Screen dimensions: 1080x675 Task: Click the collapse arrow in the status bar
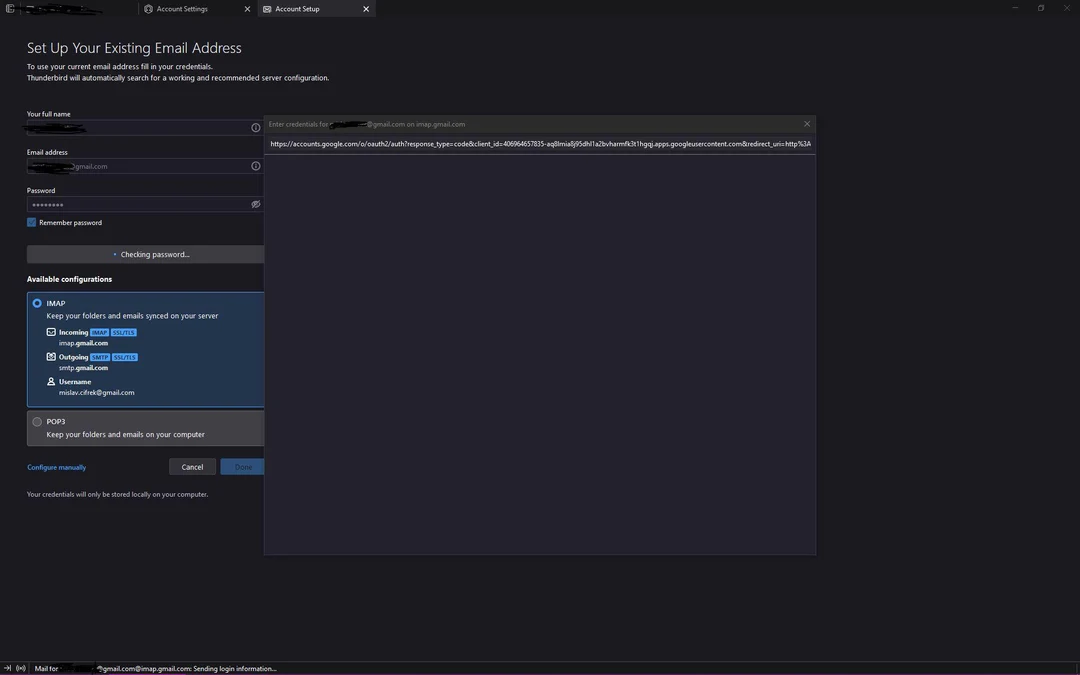point(6,668)
